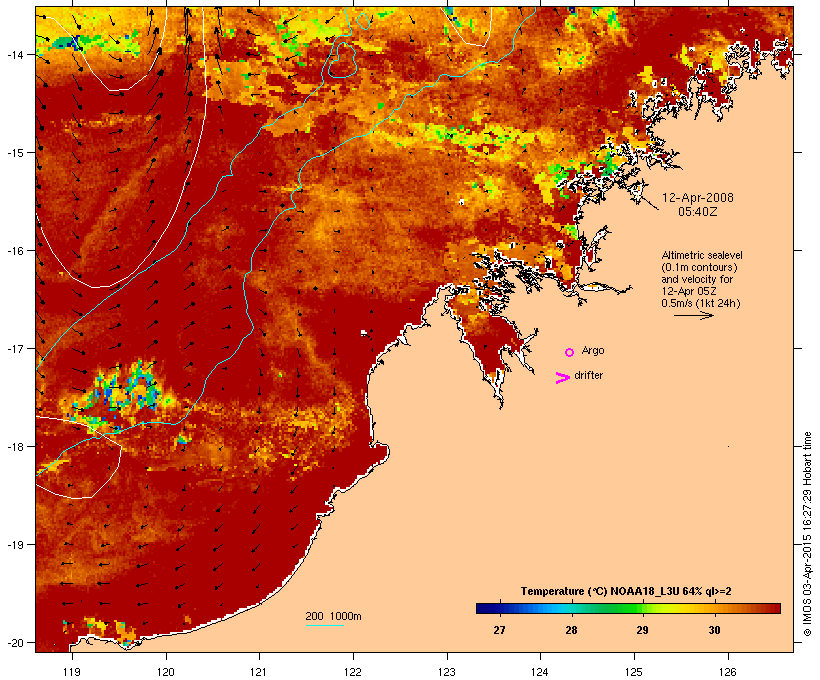Click the 'Argo' legend label
Image resolution: width=820 pixels, height=680 pixels.
[593, 350]
